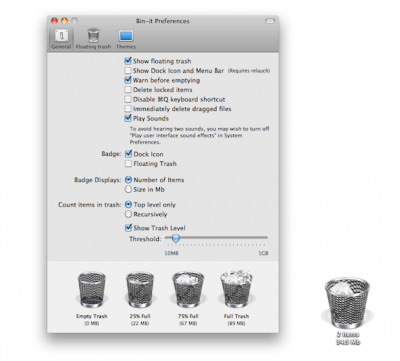Enable Floating Trash badge checkbox
The height and width of the screenshot is (361, 400).
[x=128, y=164]
